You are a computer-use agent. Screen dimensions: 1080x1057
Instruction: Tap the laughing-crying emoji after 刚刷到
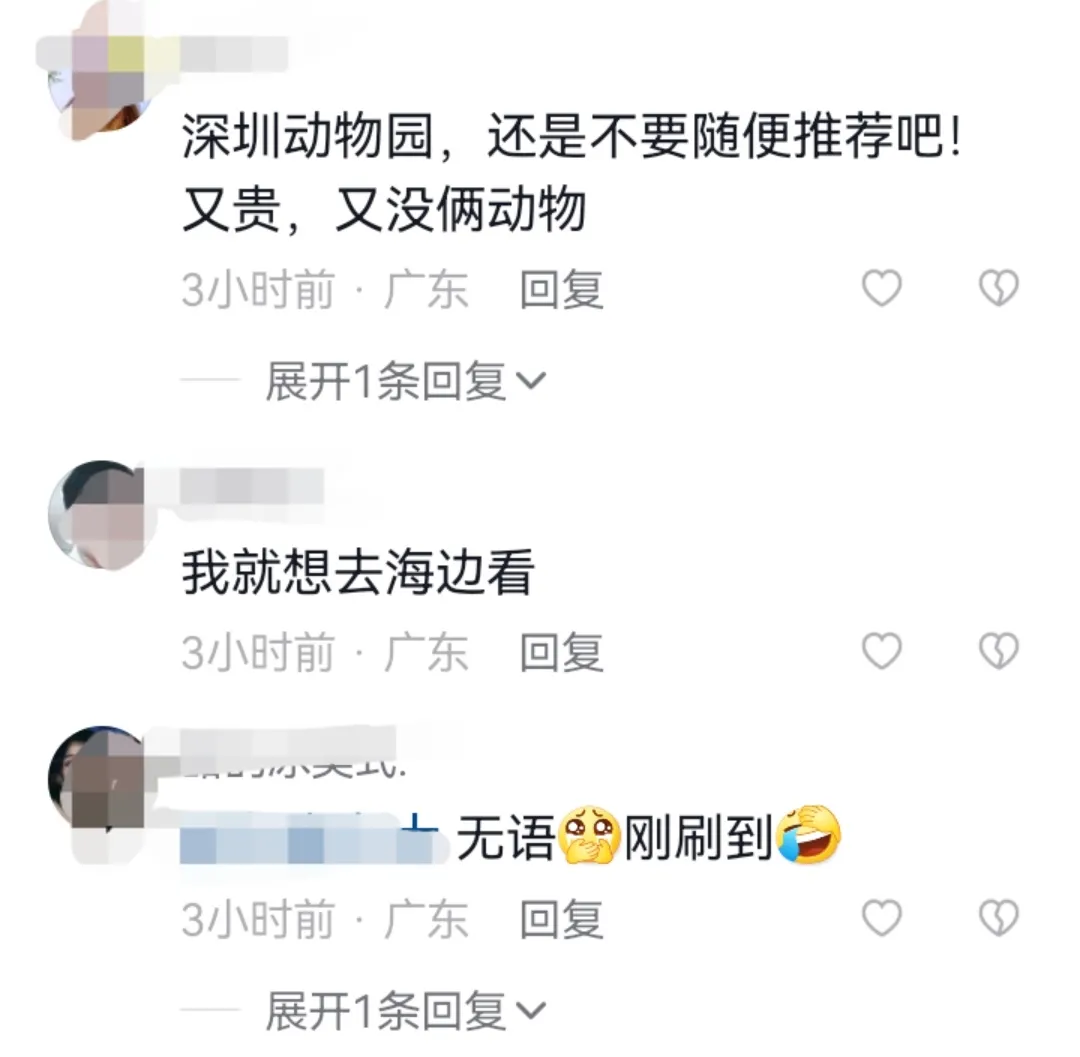tap(809, 833)
